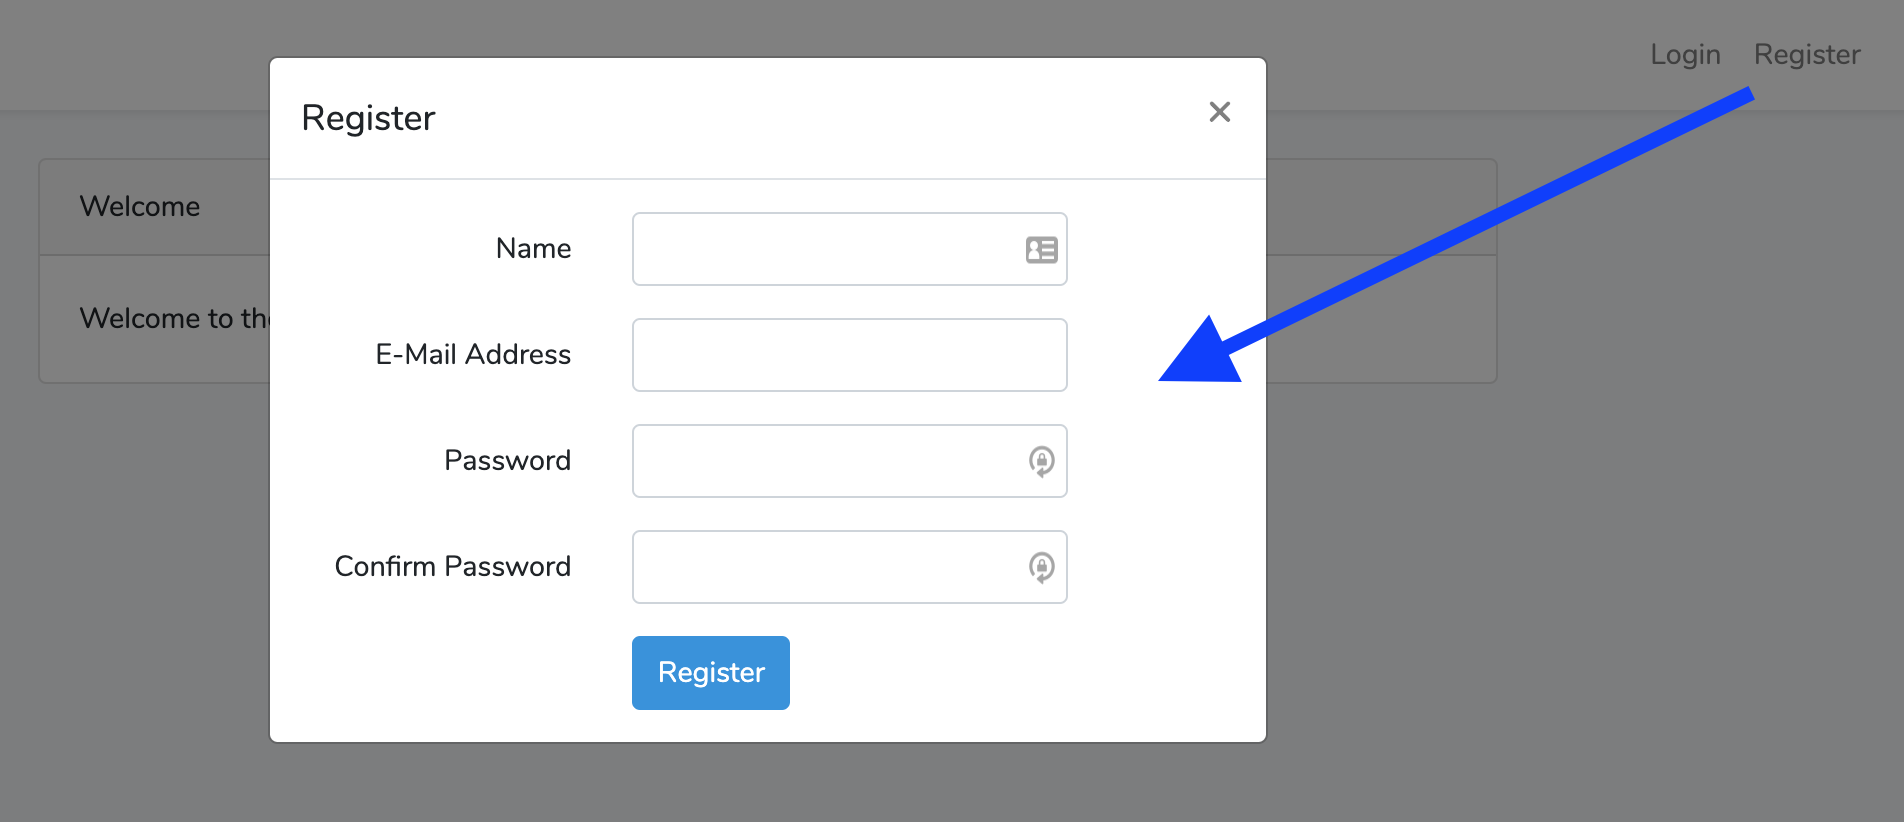Image resolution: width=1904 pixels, height=822 pixels.
Task: Close the Register dialog with the X
Action: pyautogui.click(x=1219, y=112)
